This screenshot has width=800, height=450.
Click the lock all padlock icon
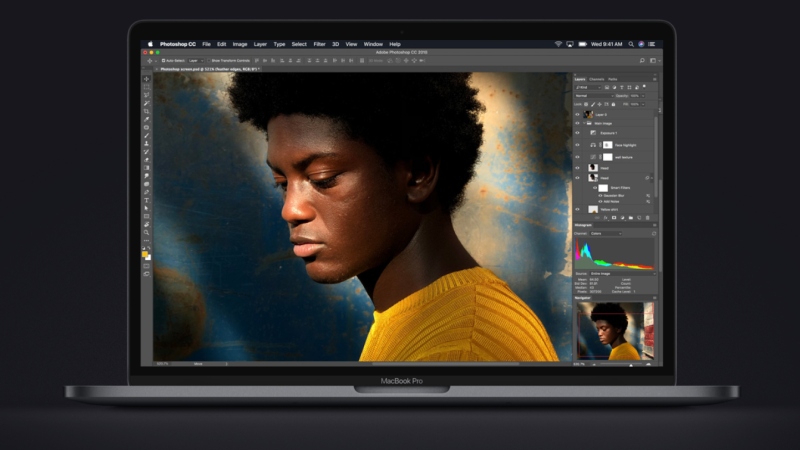tap(613, 105)
